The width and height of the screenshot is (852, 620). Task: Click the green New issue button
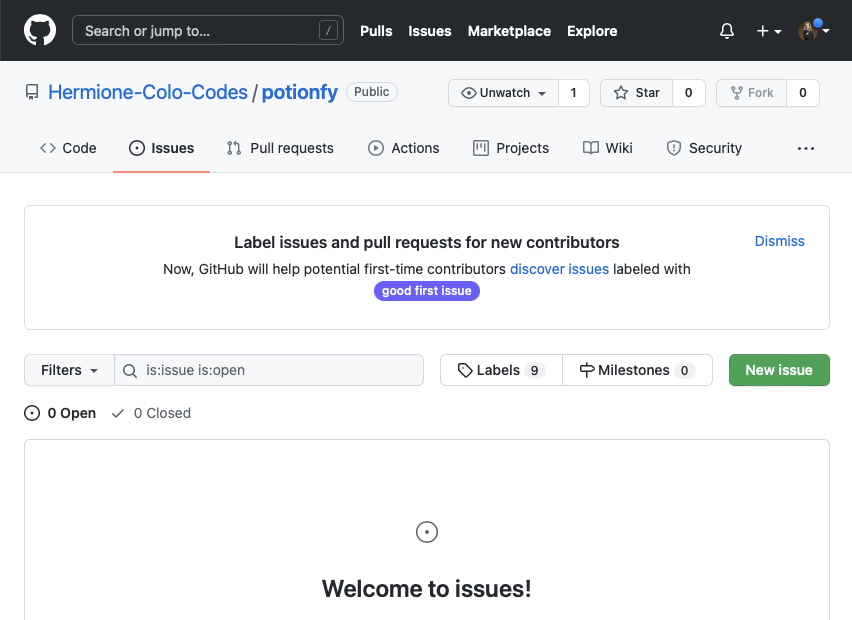point(779,370)
